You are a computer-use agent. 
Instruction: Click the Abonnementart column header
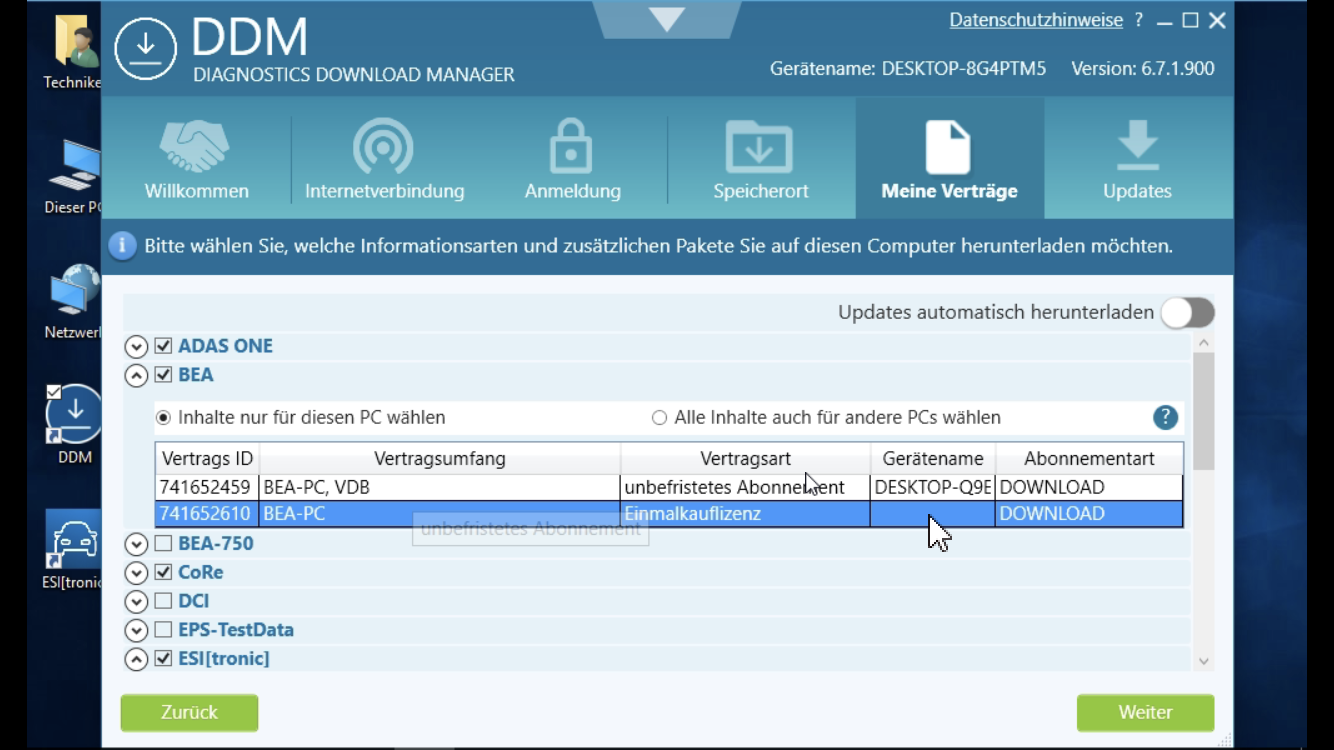pos(1089,459)
